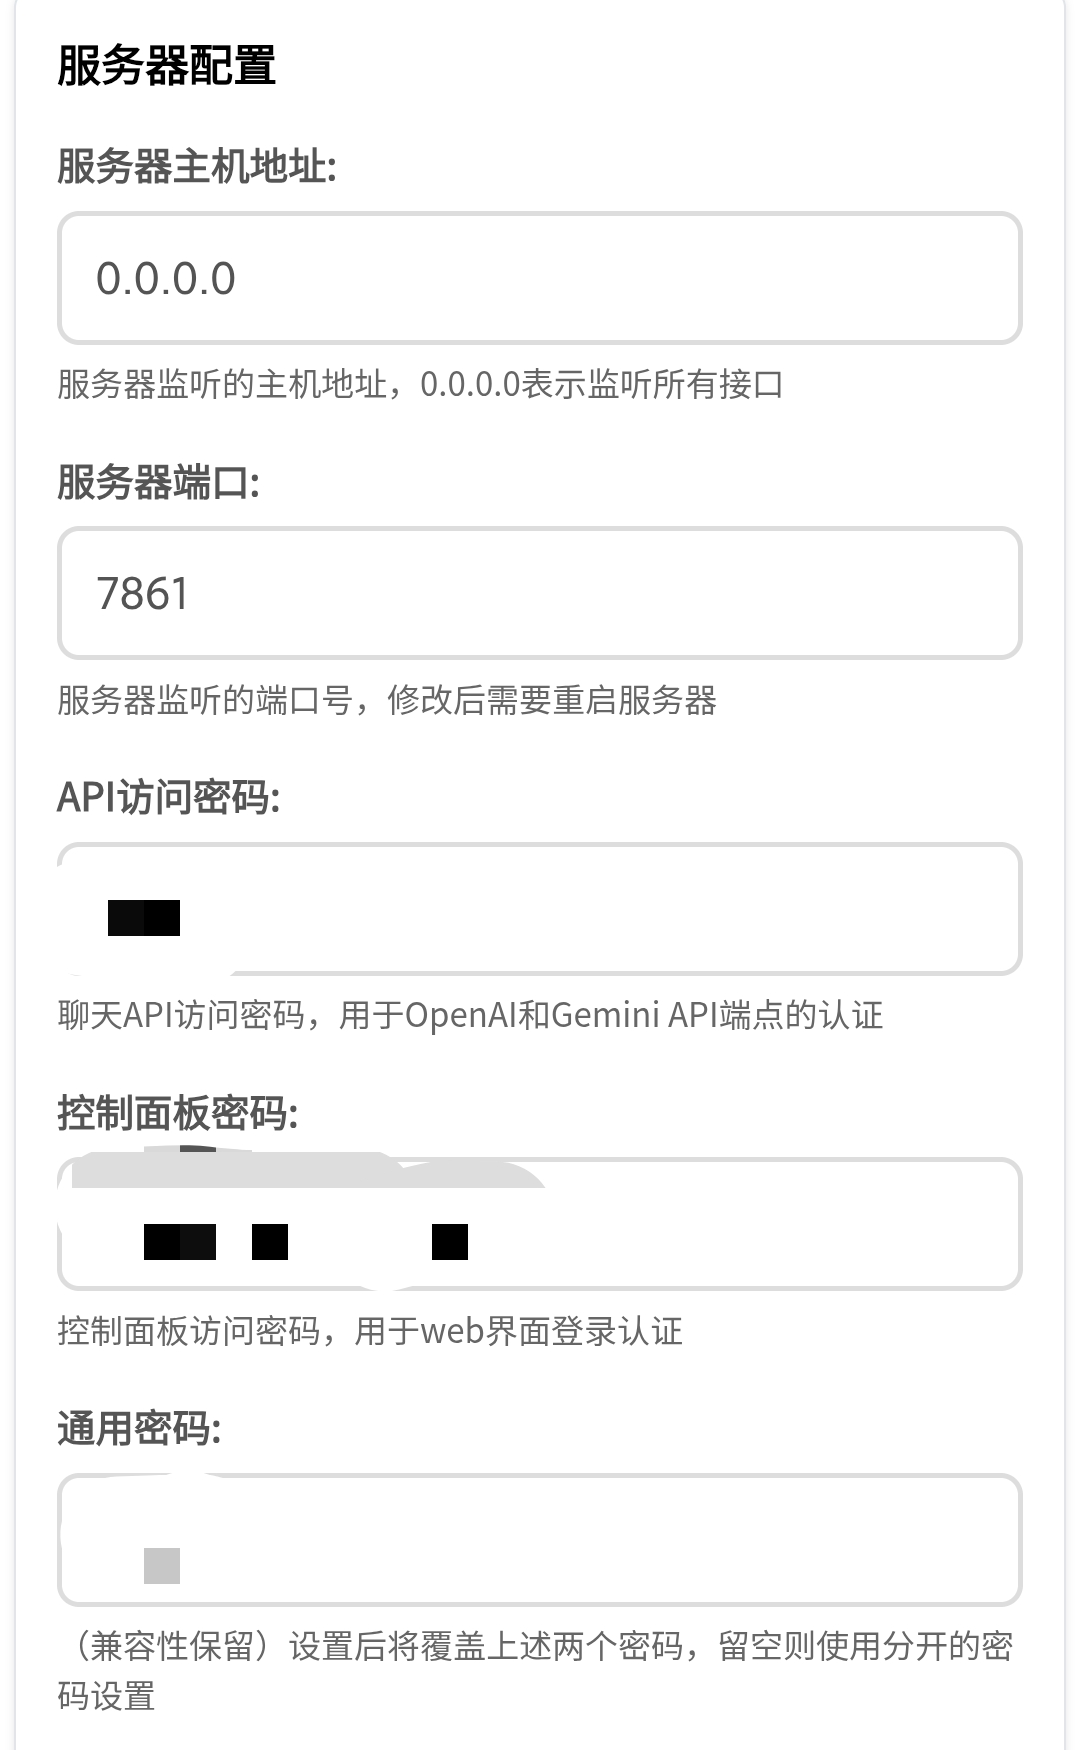Image resolution: width=1079 pixels, height=1750 pixels.
Task: Click the API访问密码 label
Action: point(170,799)
